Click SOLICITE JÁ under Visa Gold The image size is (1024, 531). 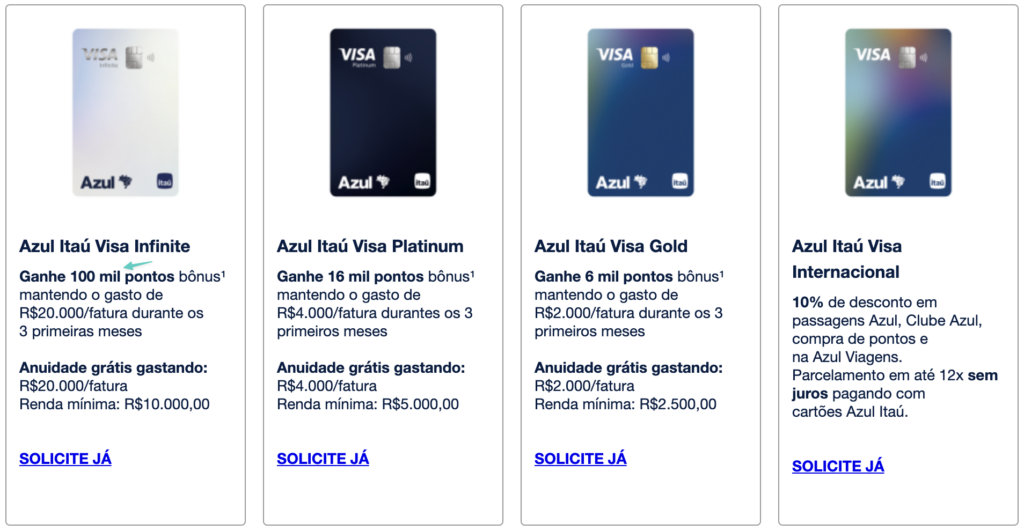tap(580, 459)
